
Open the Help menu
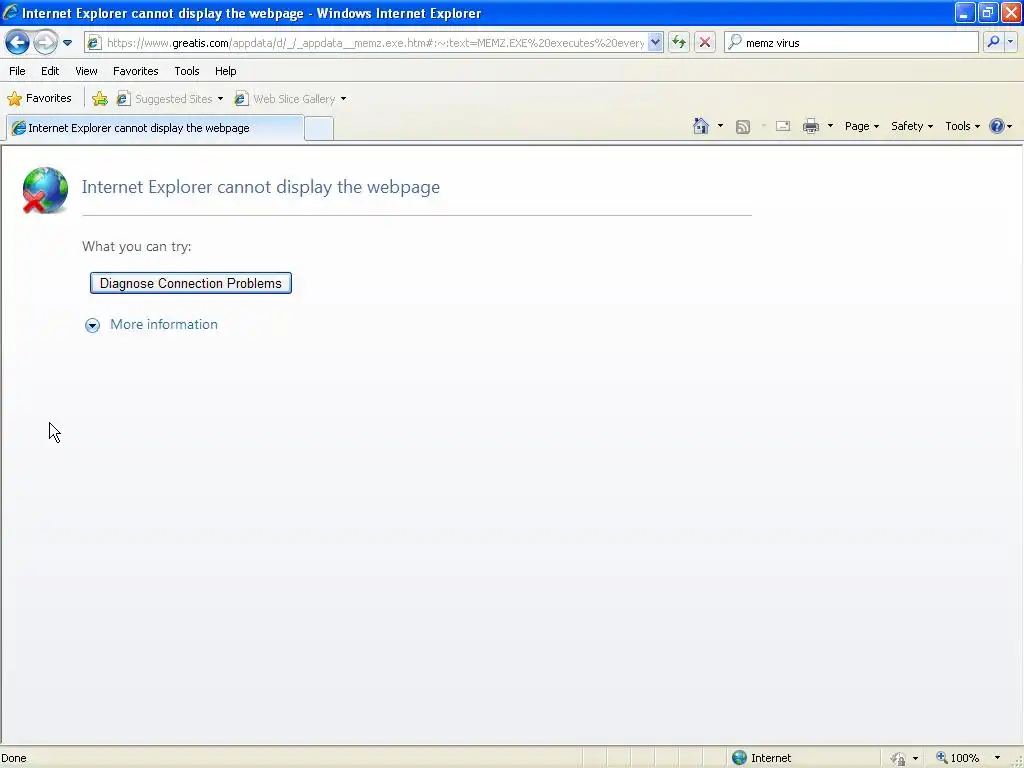coord(225,71)
